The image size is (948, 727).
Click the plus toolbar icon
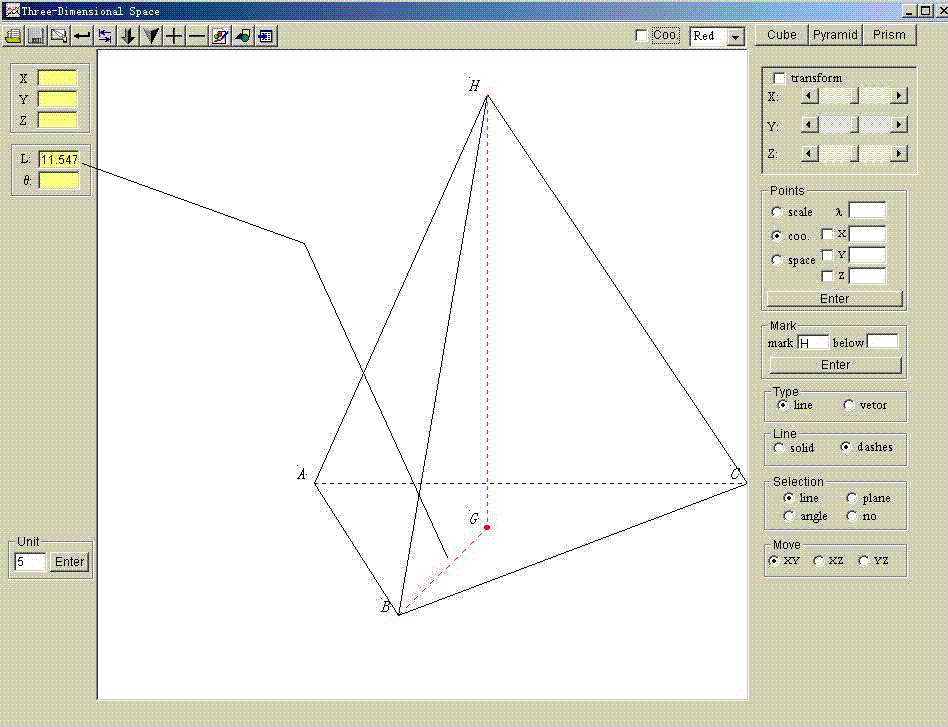174,36
